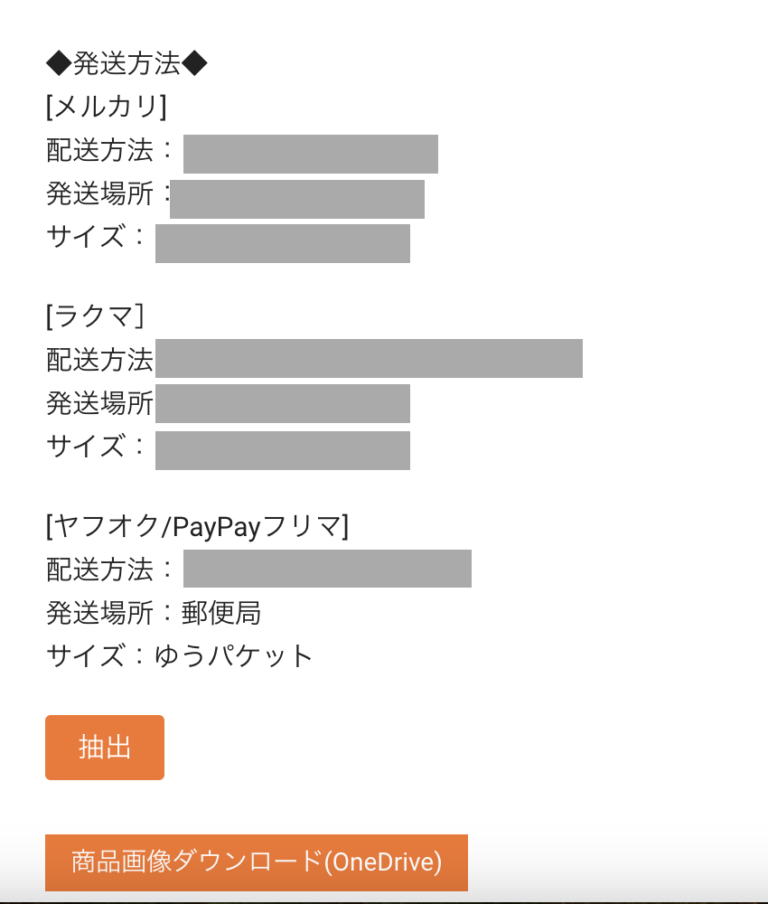The width and height of the screenshot is (768, 904).
Task: Click the 発送場所 label under ヤフオク/PayPayフリマ
Action: [x=100, y=612]
